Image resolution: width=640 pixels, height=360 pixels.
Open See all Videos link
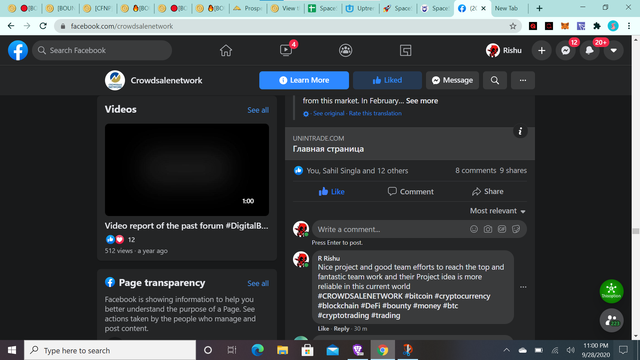[258, 110]
